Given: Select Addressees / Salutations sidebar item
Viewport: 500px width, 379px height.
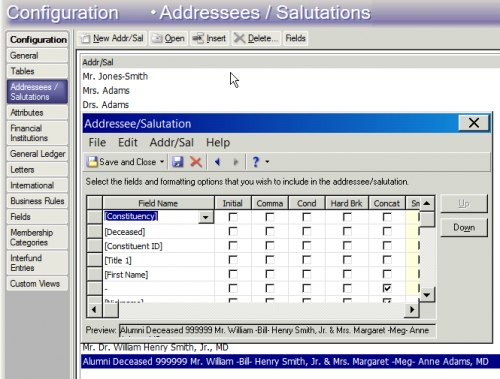Looking at the screenshot, I should 37,92.
